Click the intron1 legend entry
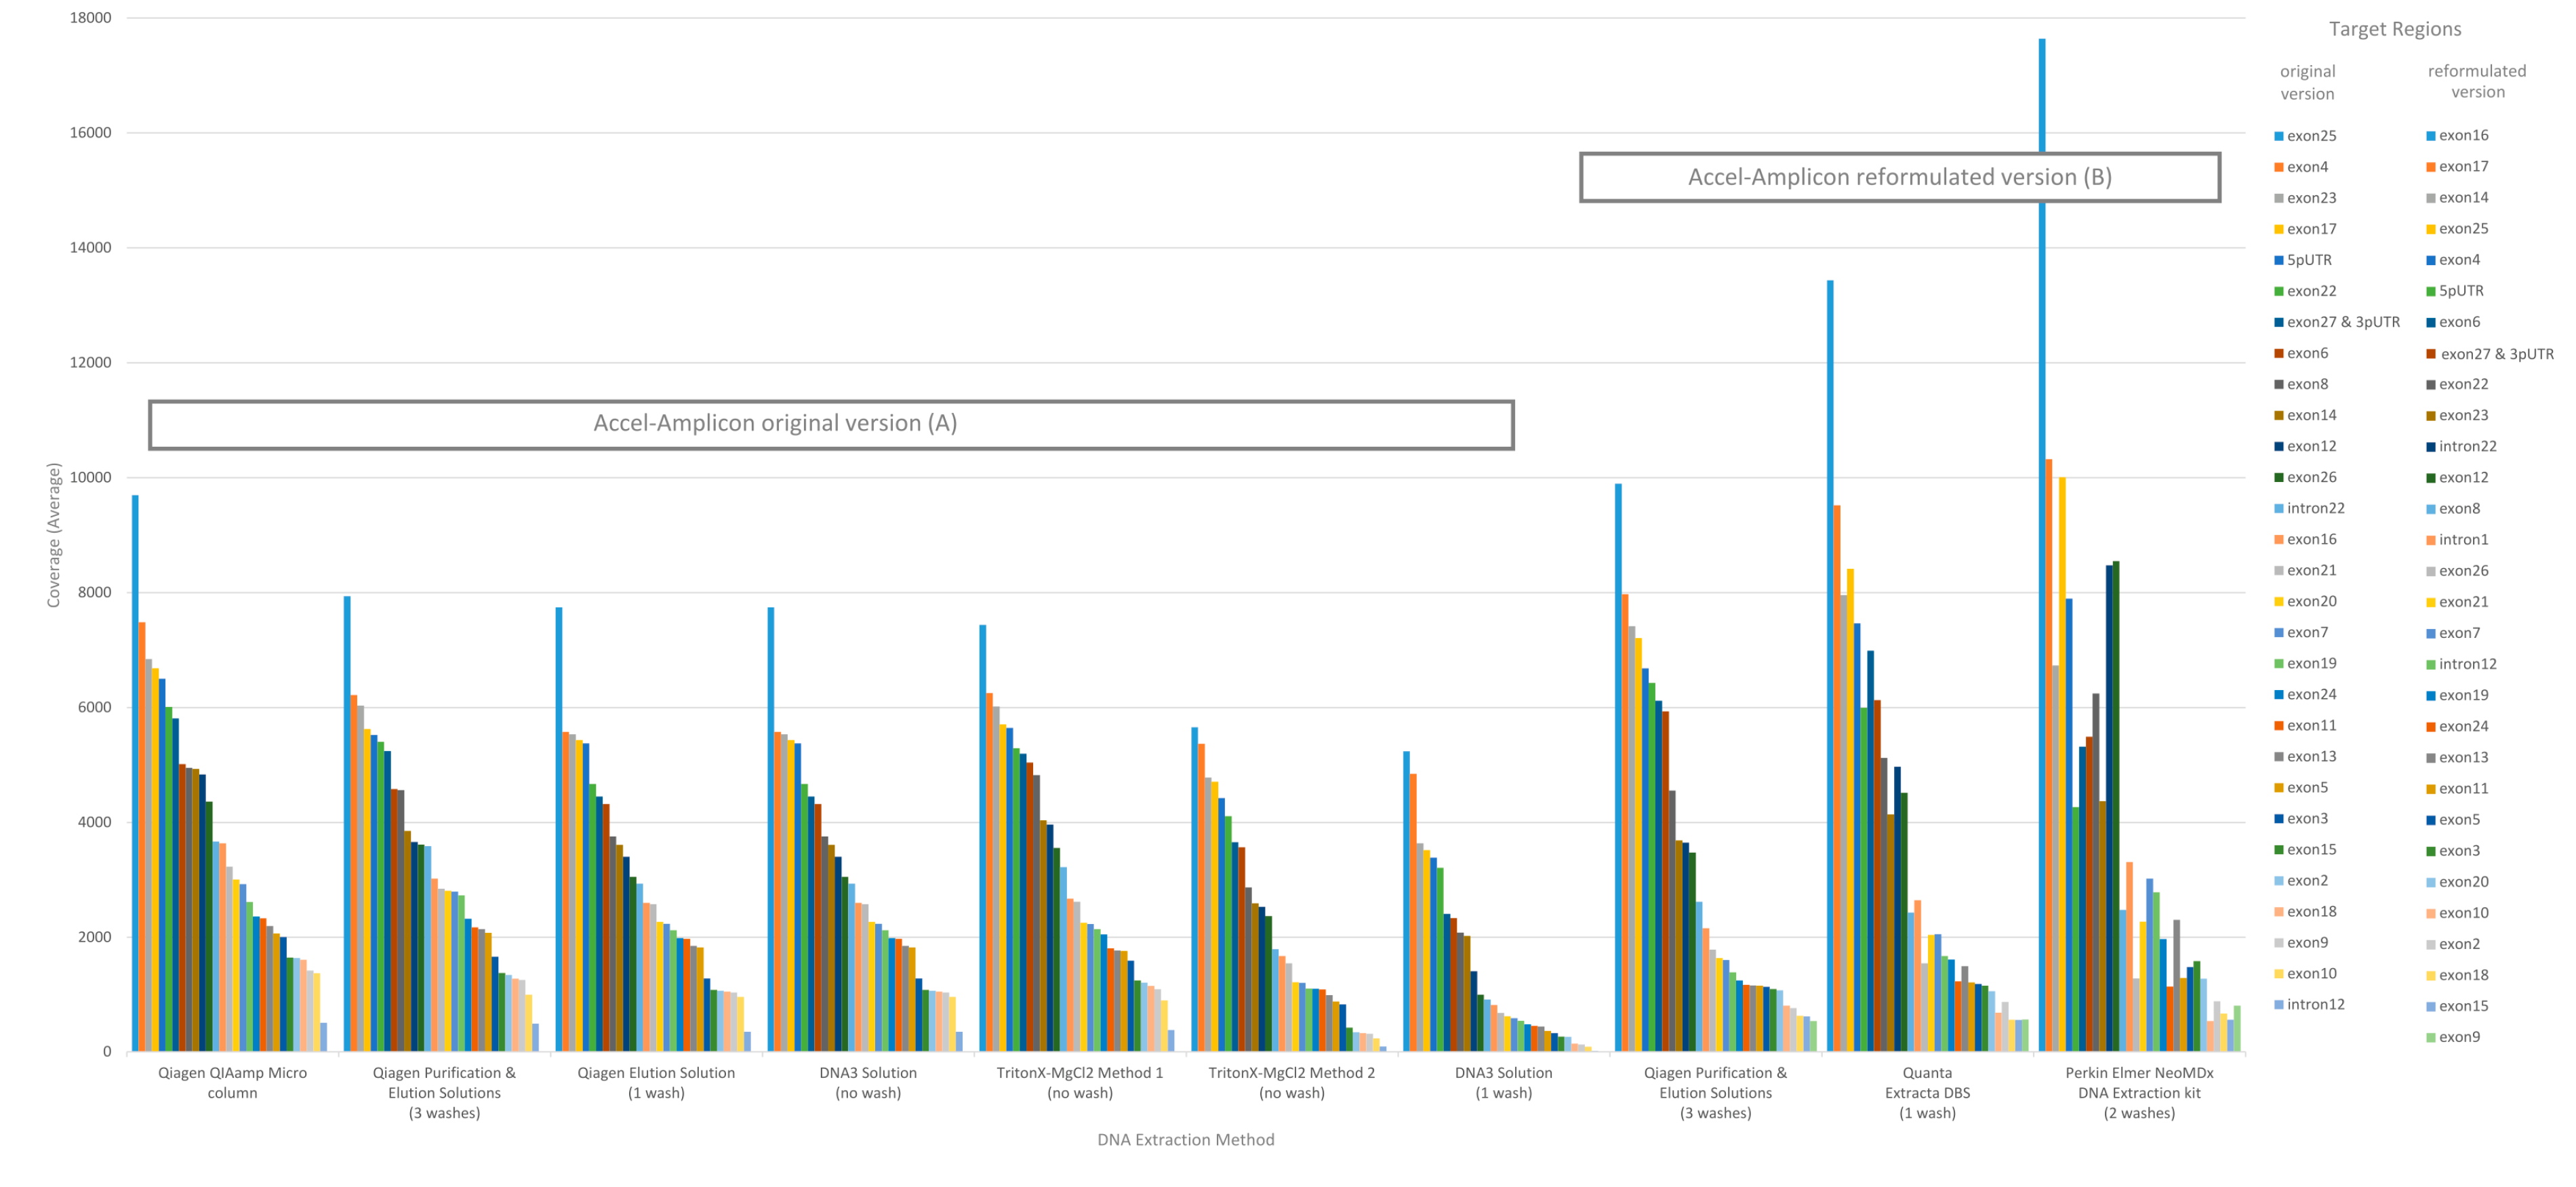Image resolution: width=2576 pixels, height=1187 pixels. click(x=2463, y=539)
